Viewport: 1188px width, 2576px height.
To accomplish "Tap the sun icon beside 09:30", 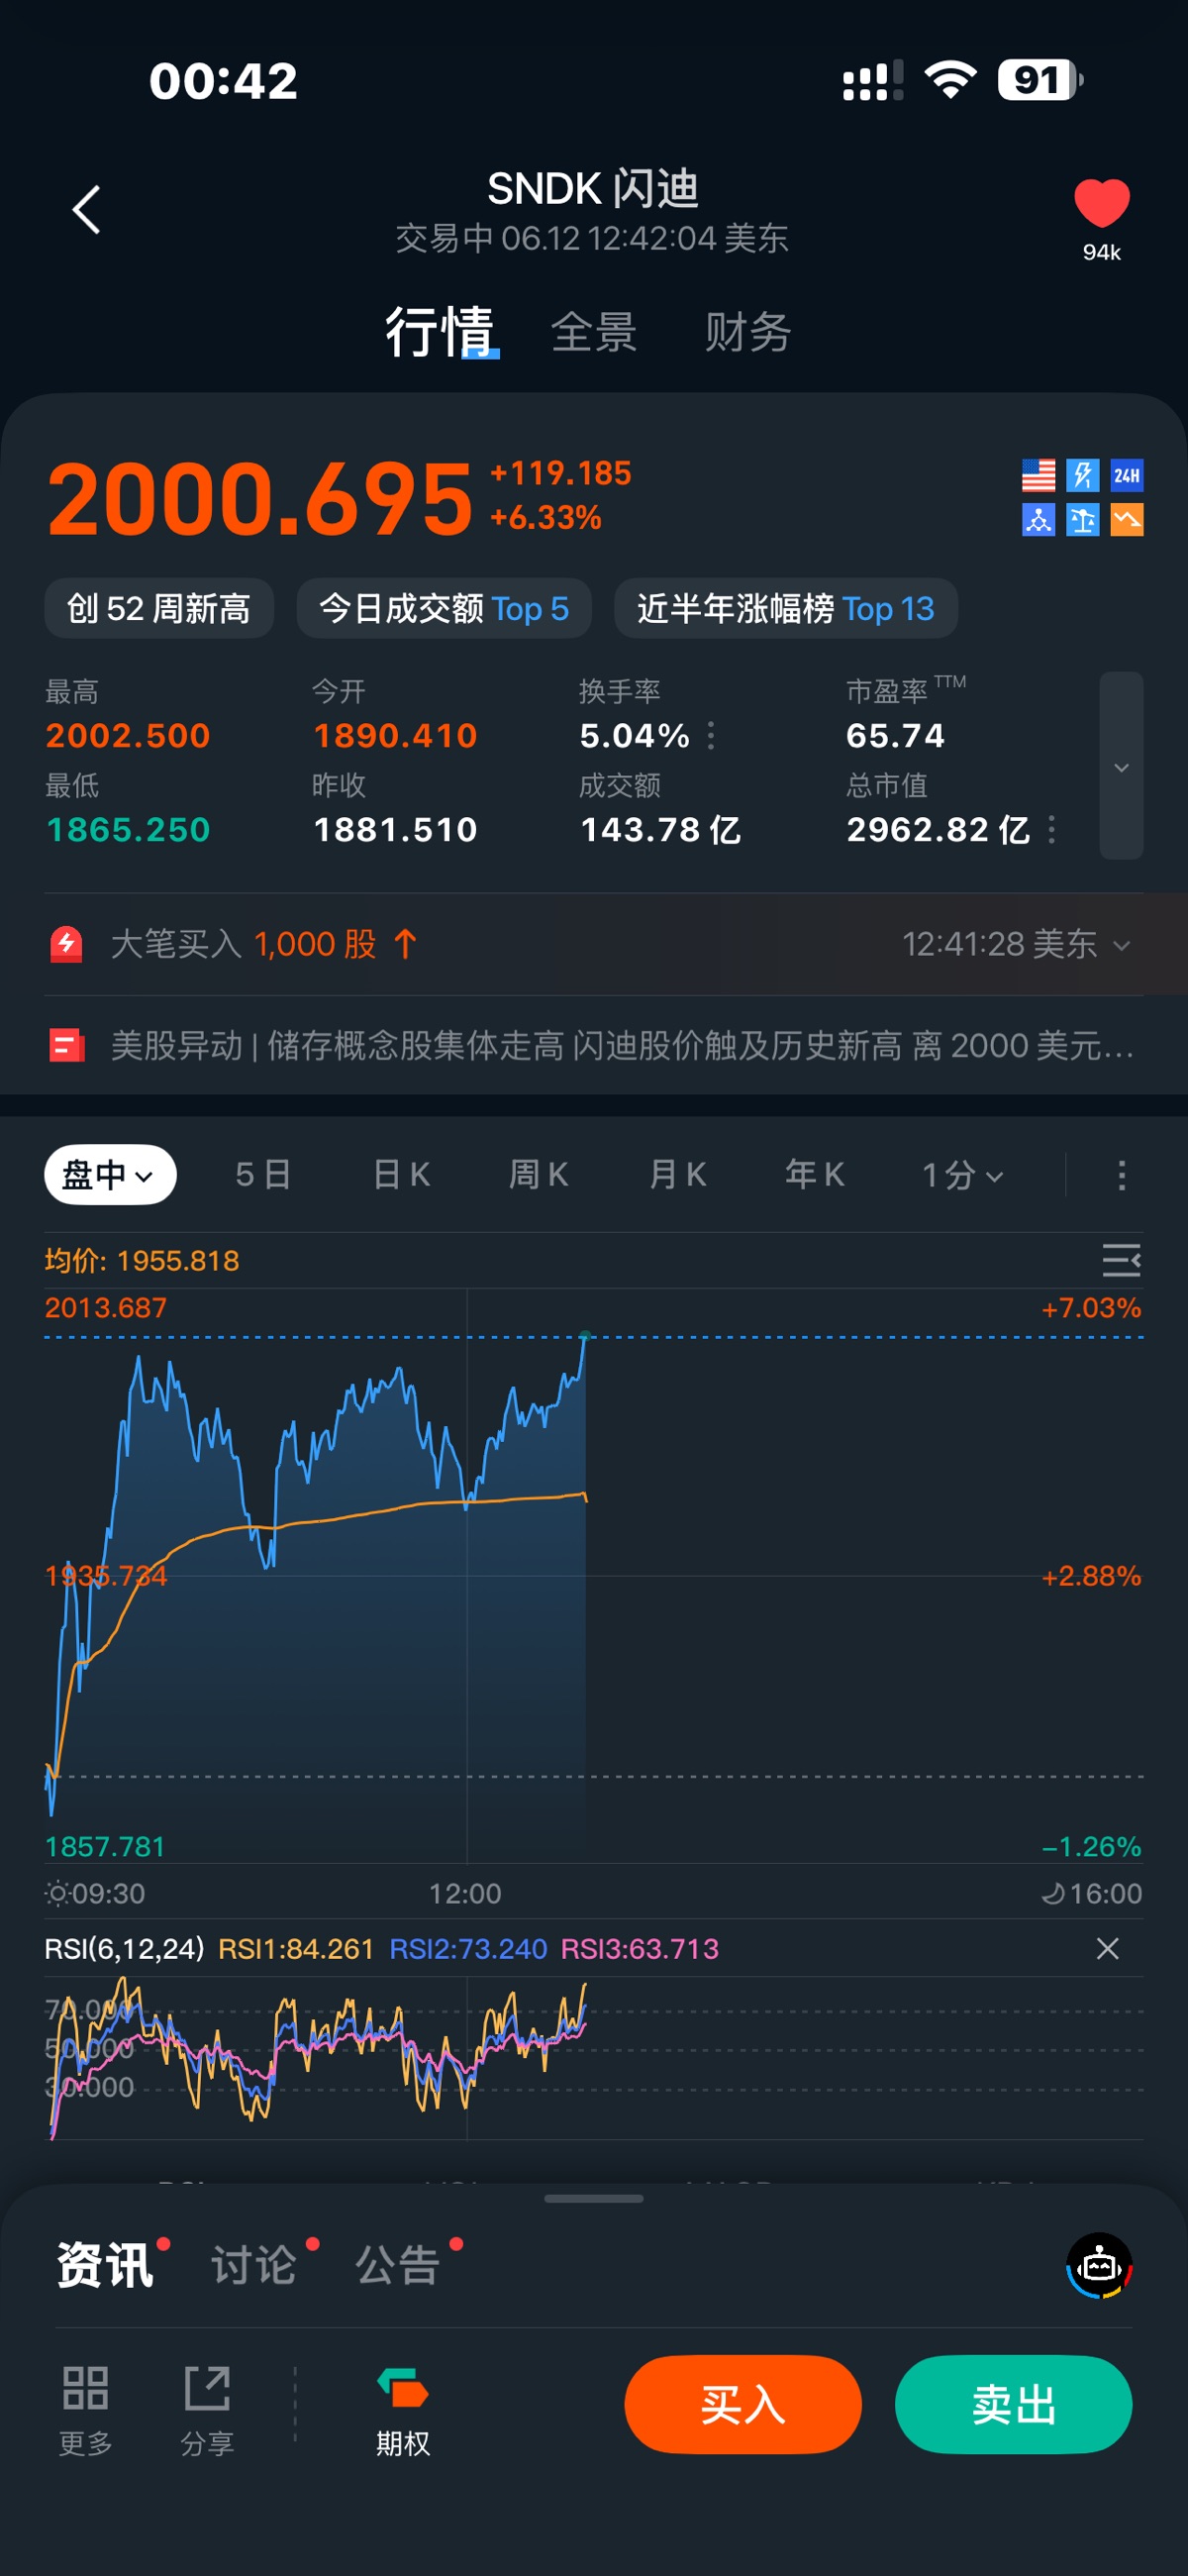I will (57, 1893).
